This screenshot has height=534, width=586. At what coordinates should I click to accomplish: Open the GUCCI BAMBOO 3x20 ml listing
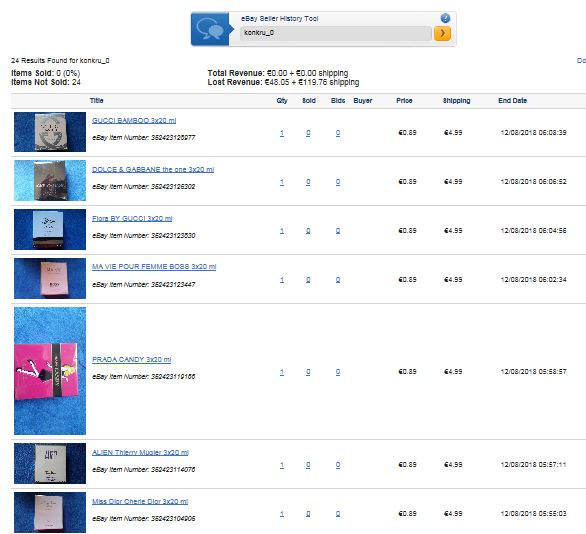pos(134,120)
